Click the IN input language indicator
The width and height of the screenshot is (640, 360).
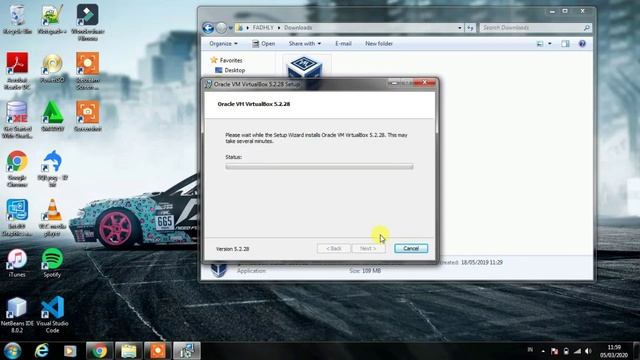[x=530, y=350]
